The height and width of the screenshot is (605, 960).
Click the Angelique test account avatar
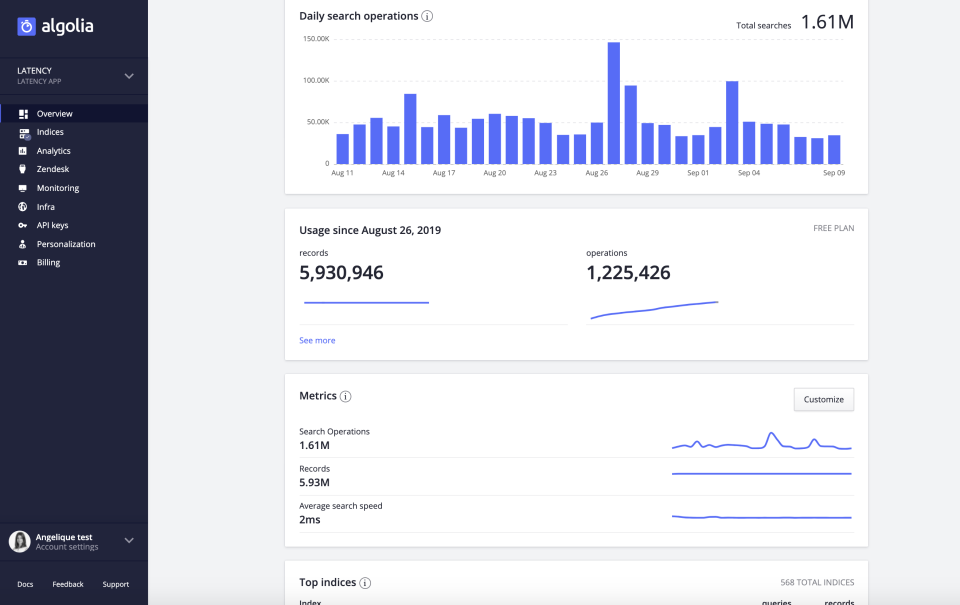[x=18, y=540]
